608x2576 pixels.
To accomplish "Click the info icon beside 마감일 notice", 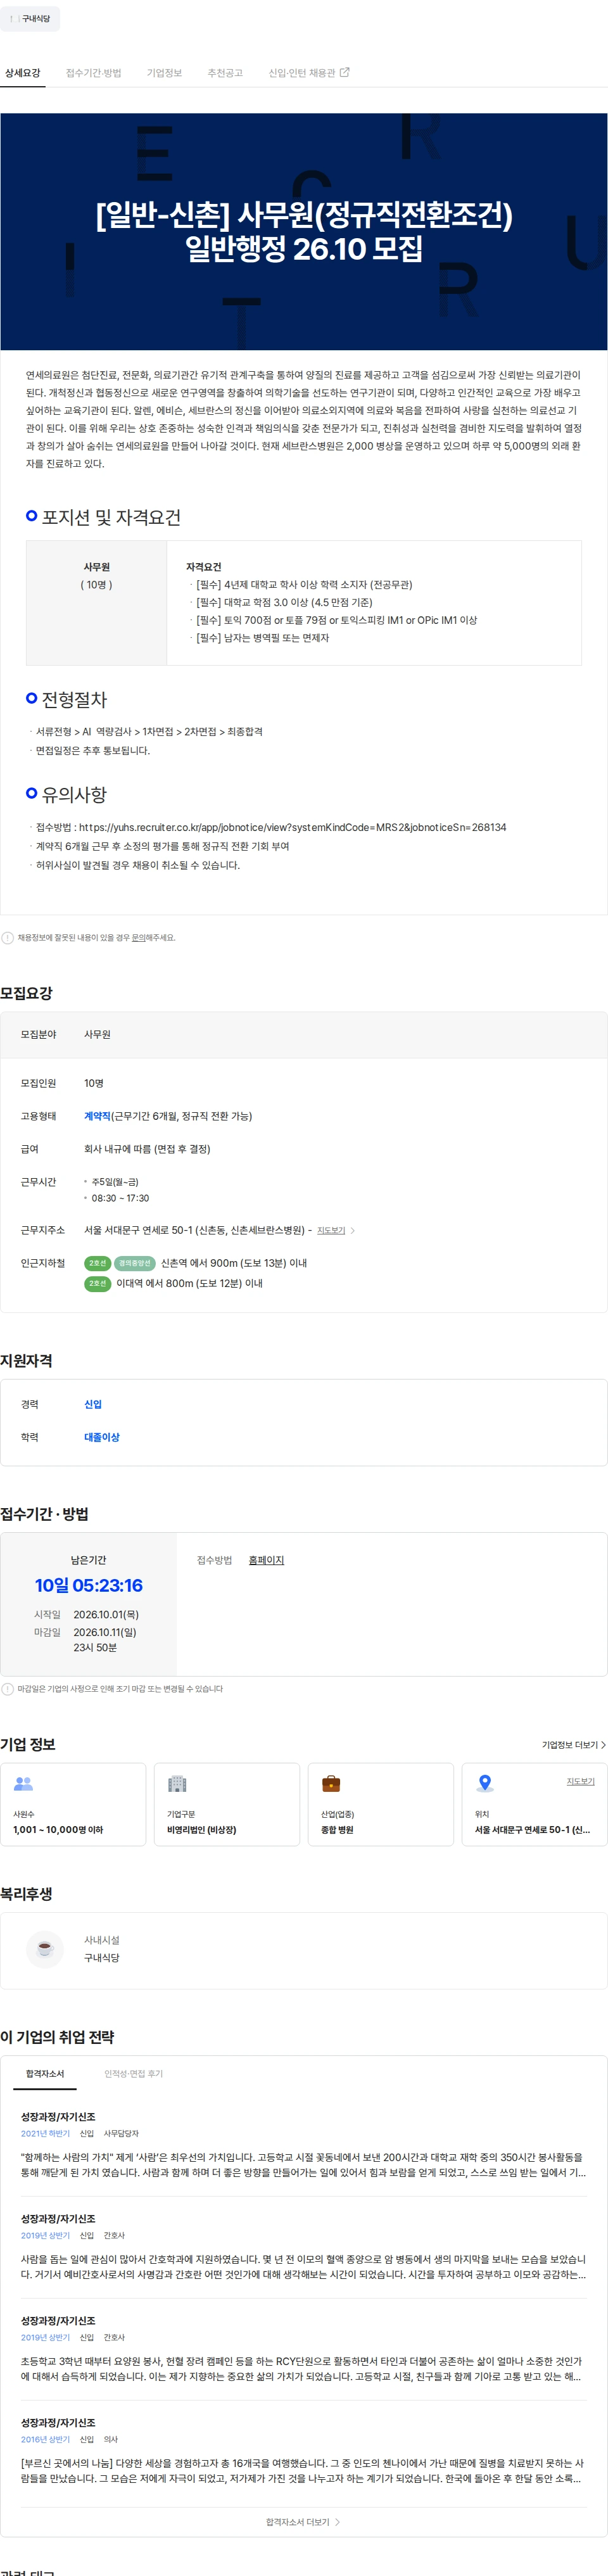I will [x=8, y=1689].
